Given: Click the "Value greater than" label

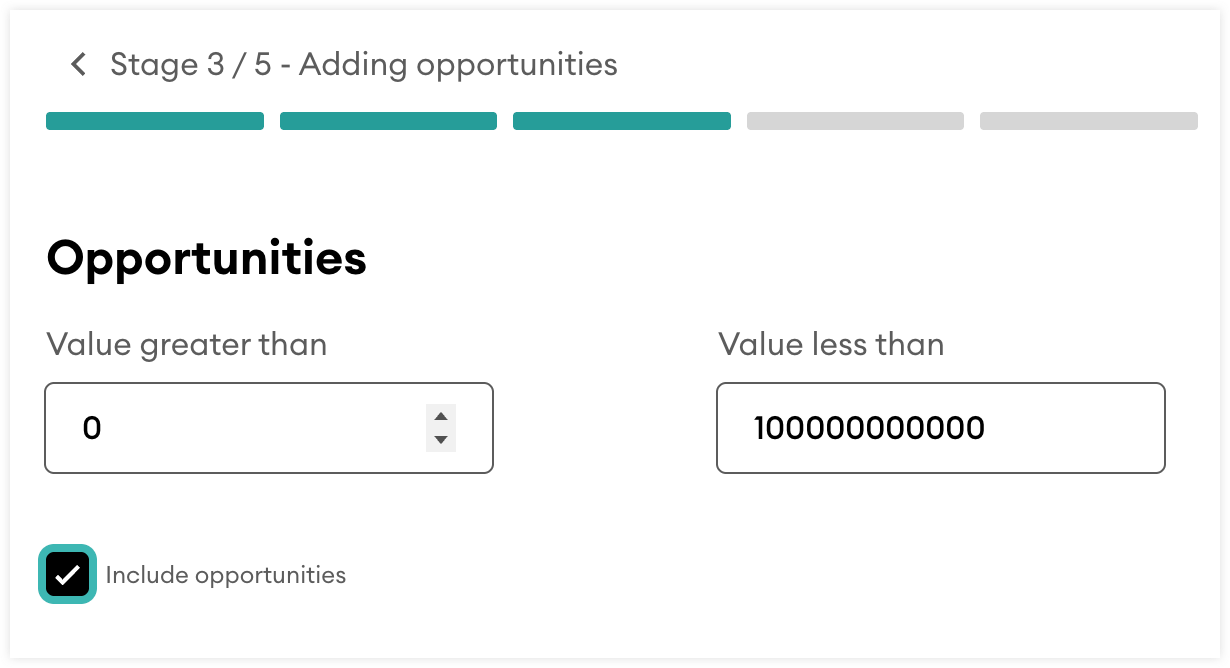Looking at the screenshot, I should 187,345.
